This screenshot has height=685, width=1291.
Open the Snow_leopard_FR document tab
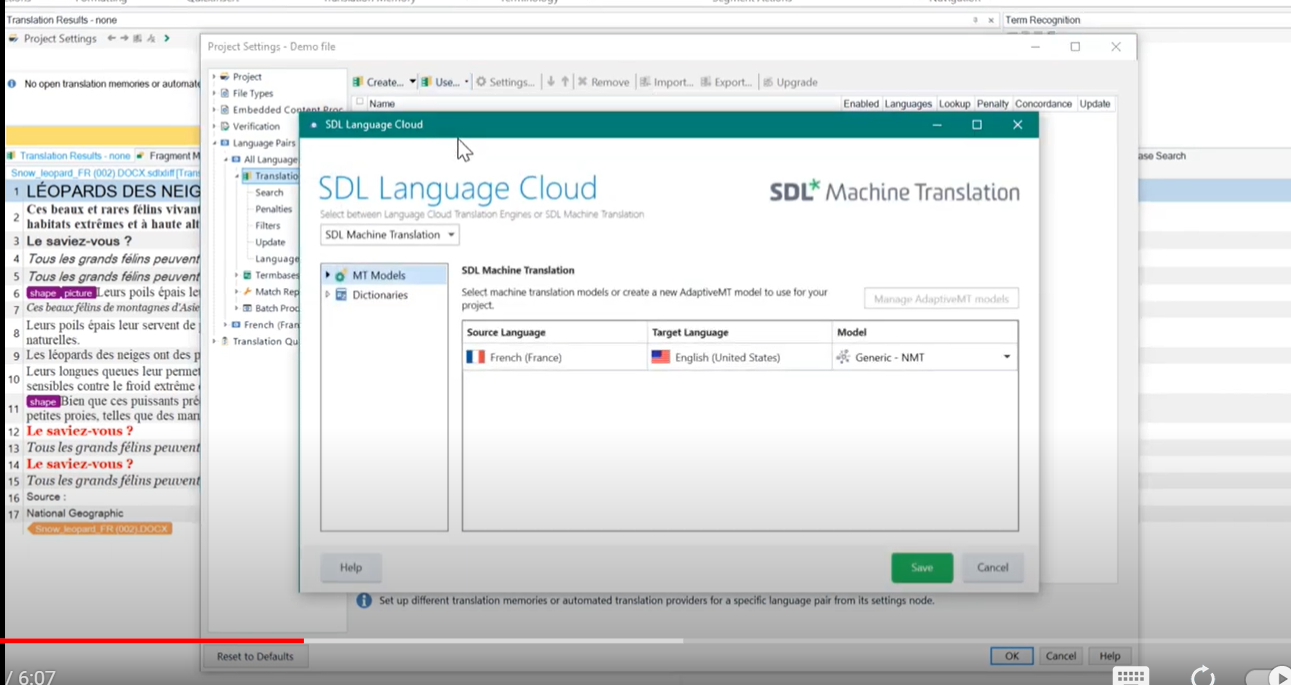point(105,172)
